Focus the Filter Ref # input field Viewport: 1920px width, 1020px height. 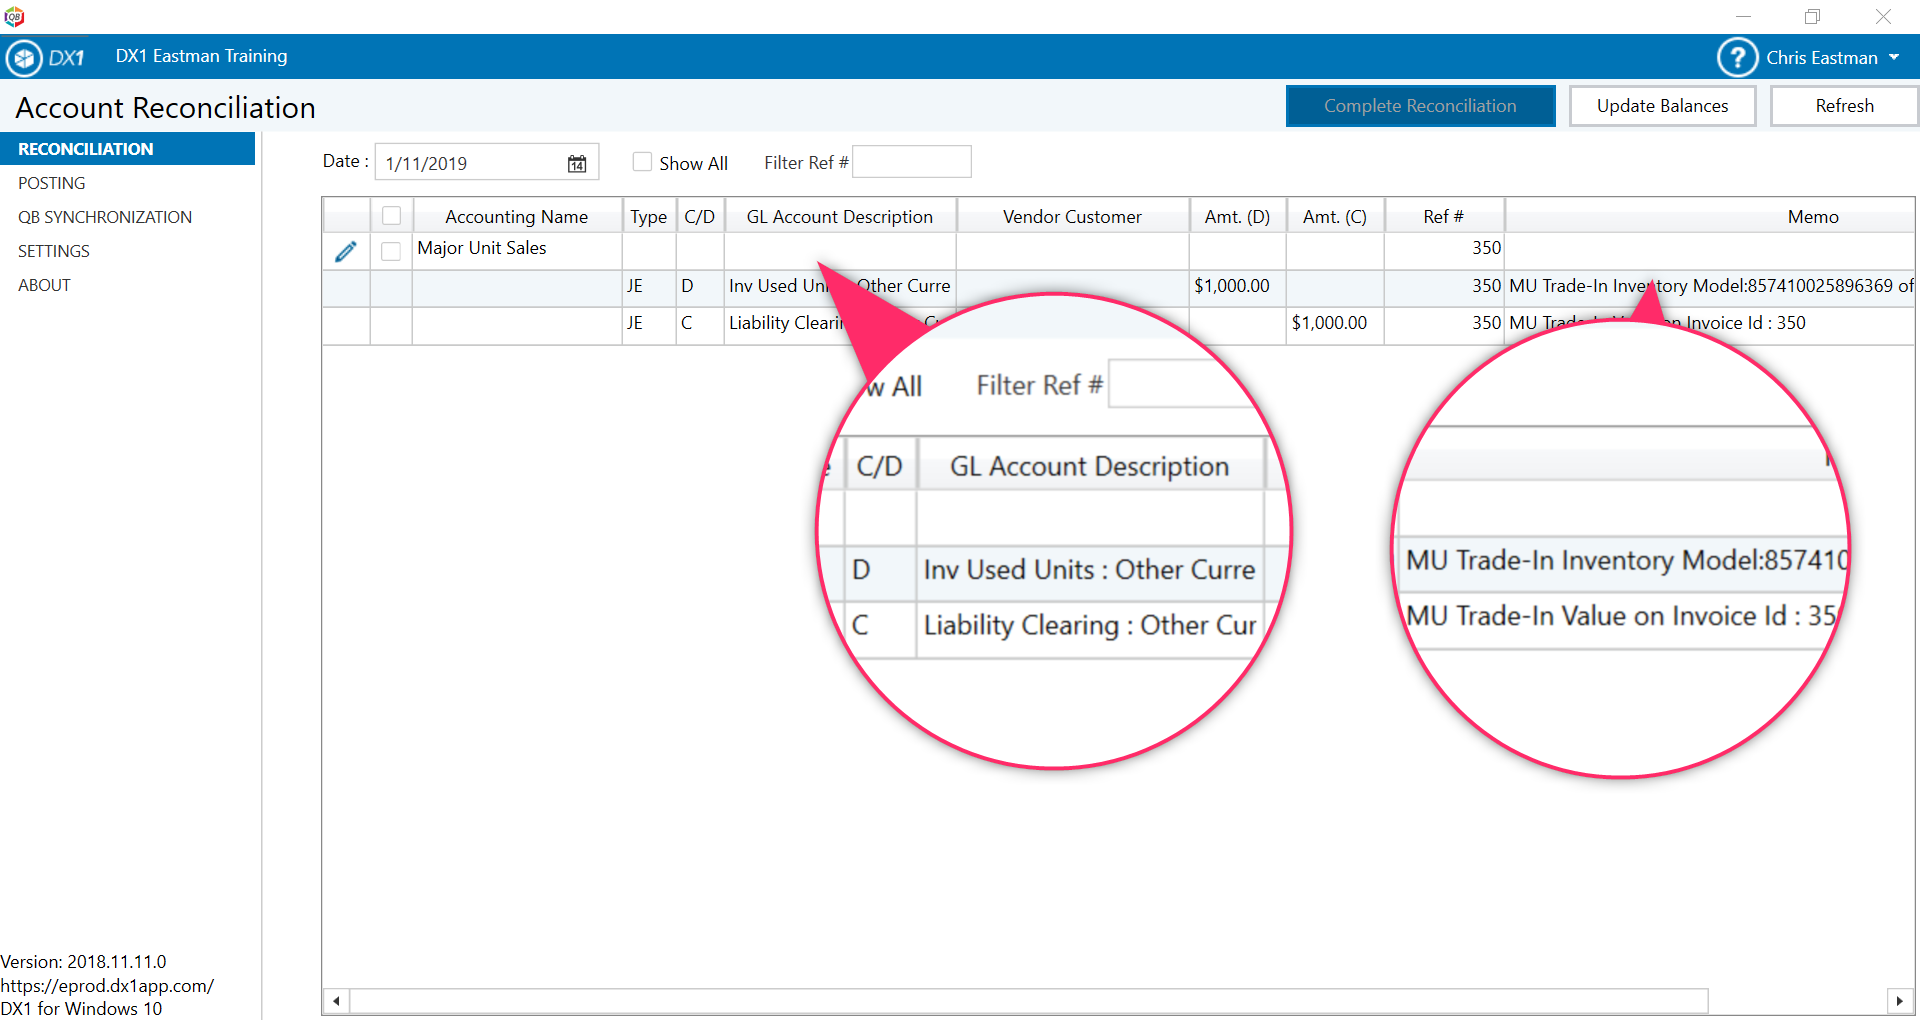coord(911,162)
